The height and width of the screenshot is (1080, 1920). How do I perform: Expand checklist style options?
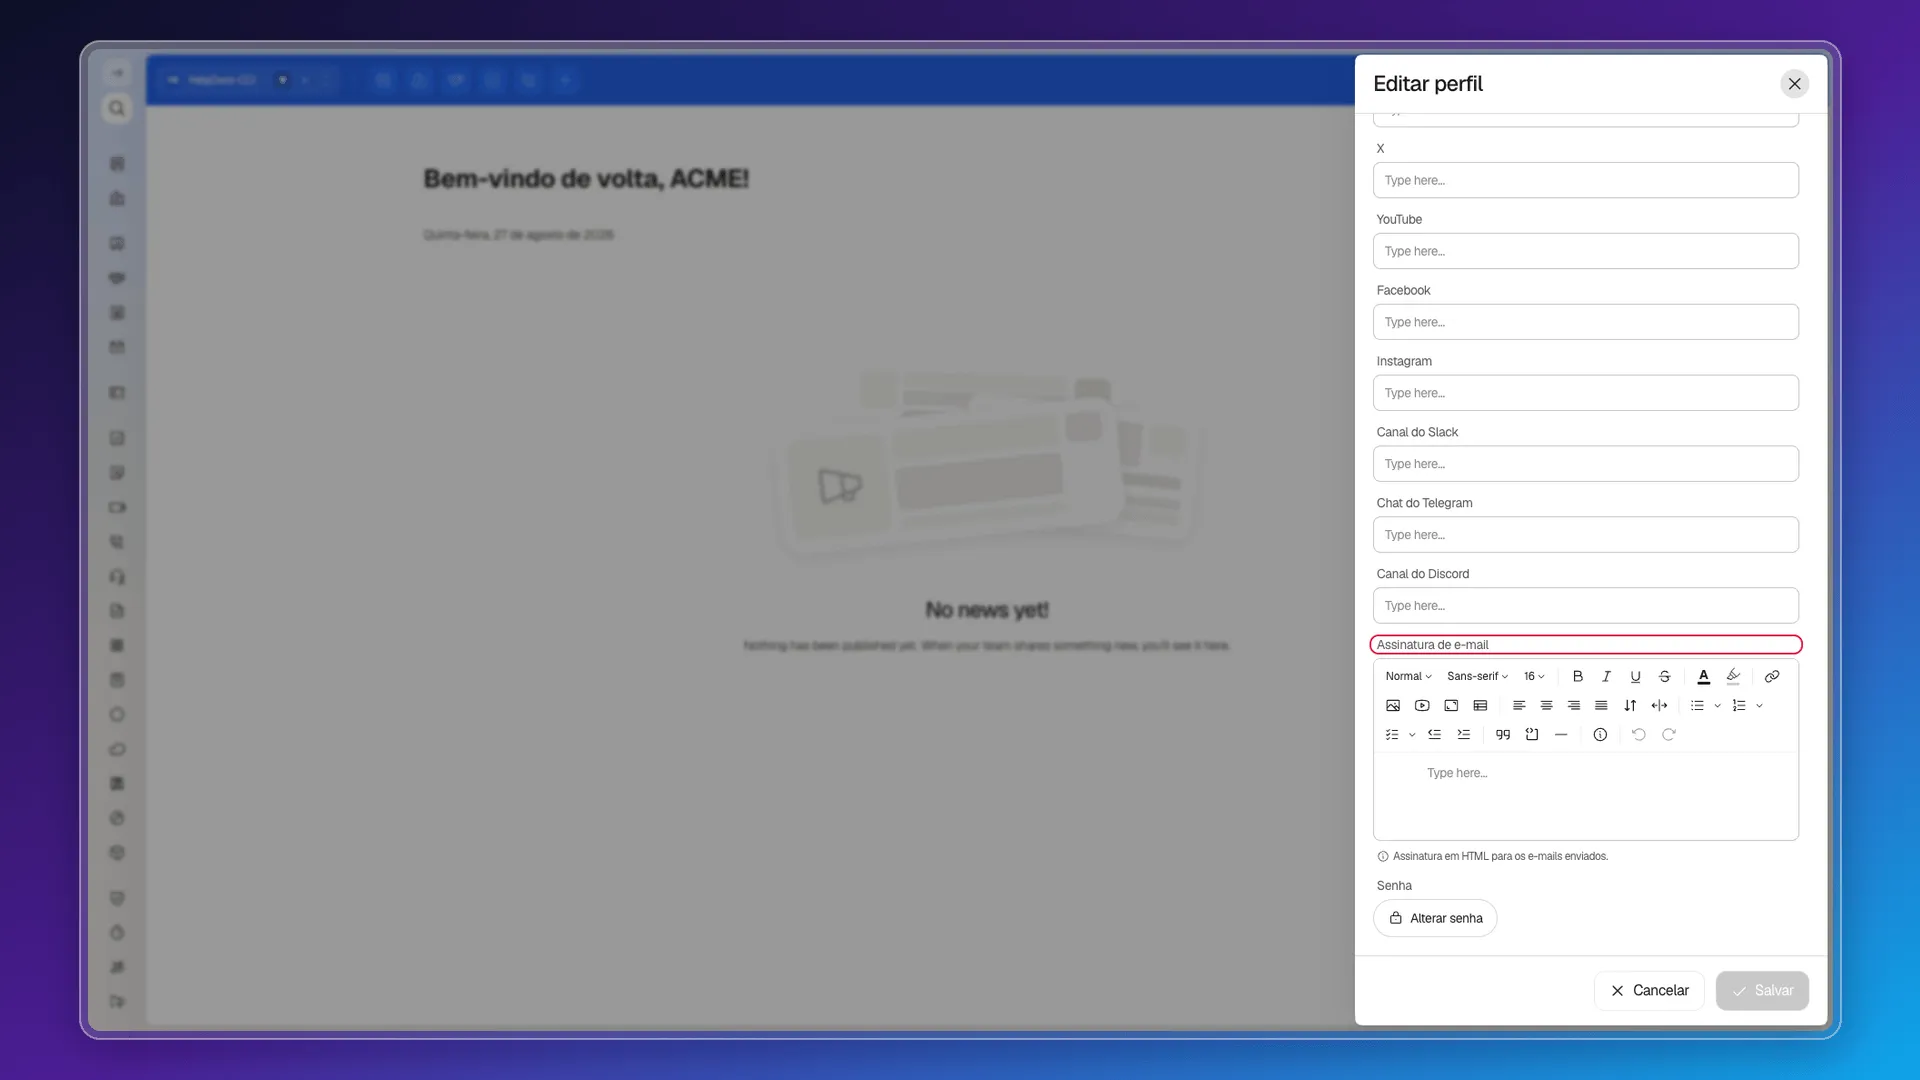tap(1412, 735)
